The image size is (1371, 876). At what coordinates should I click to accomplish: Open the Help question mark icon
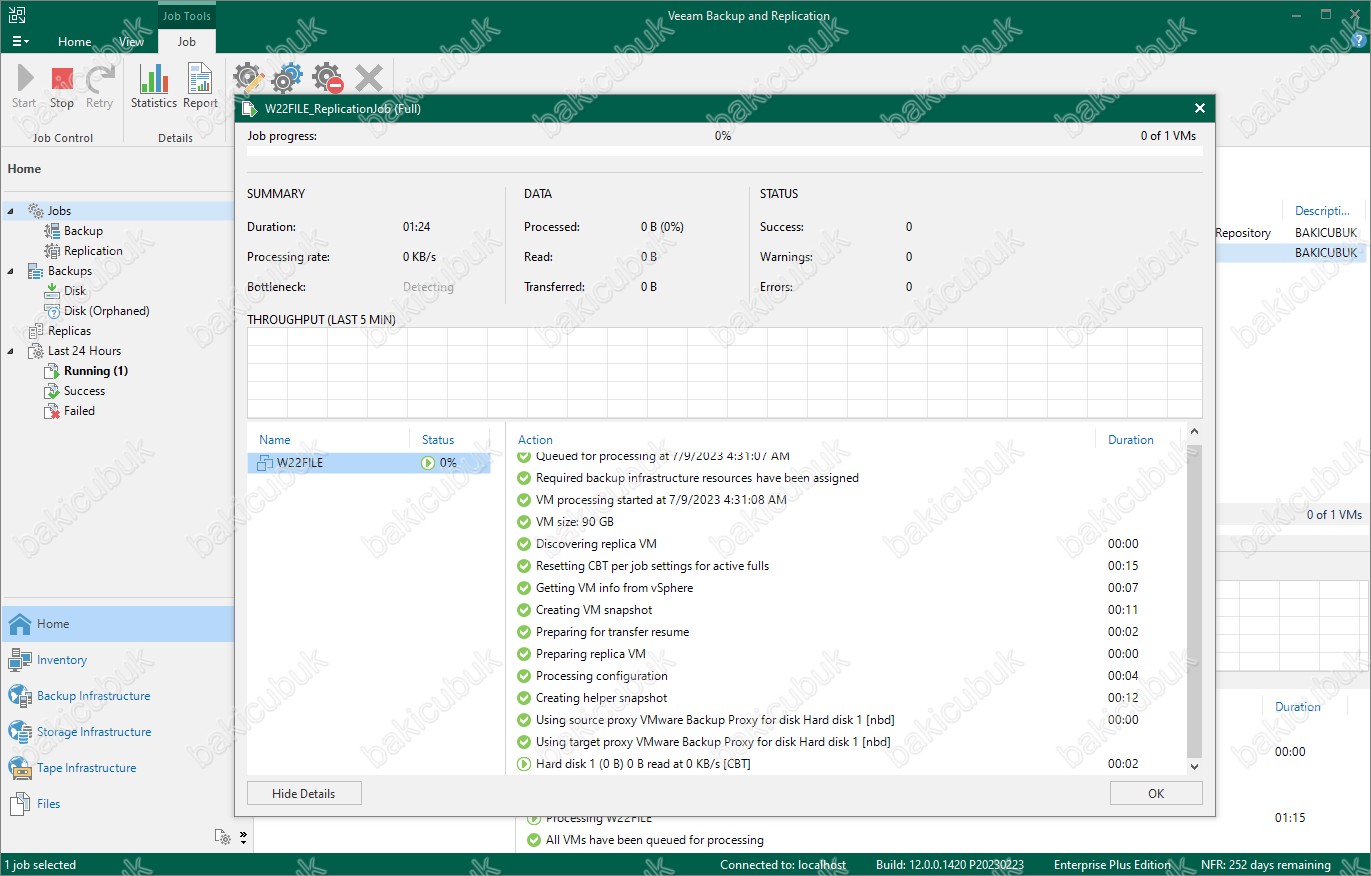coord(1357,41)
